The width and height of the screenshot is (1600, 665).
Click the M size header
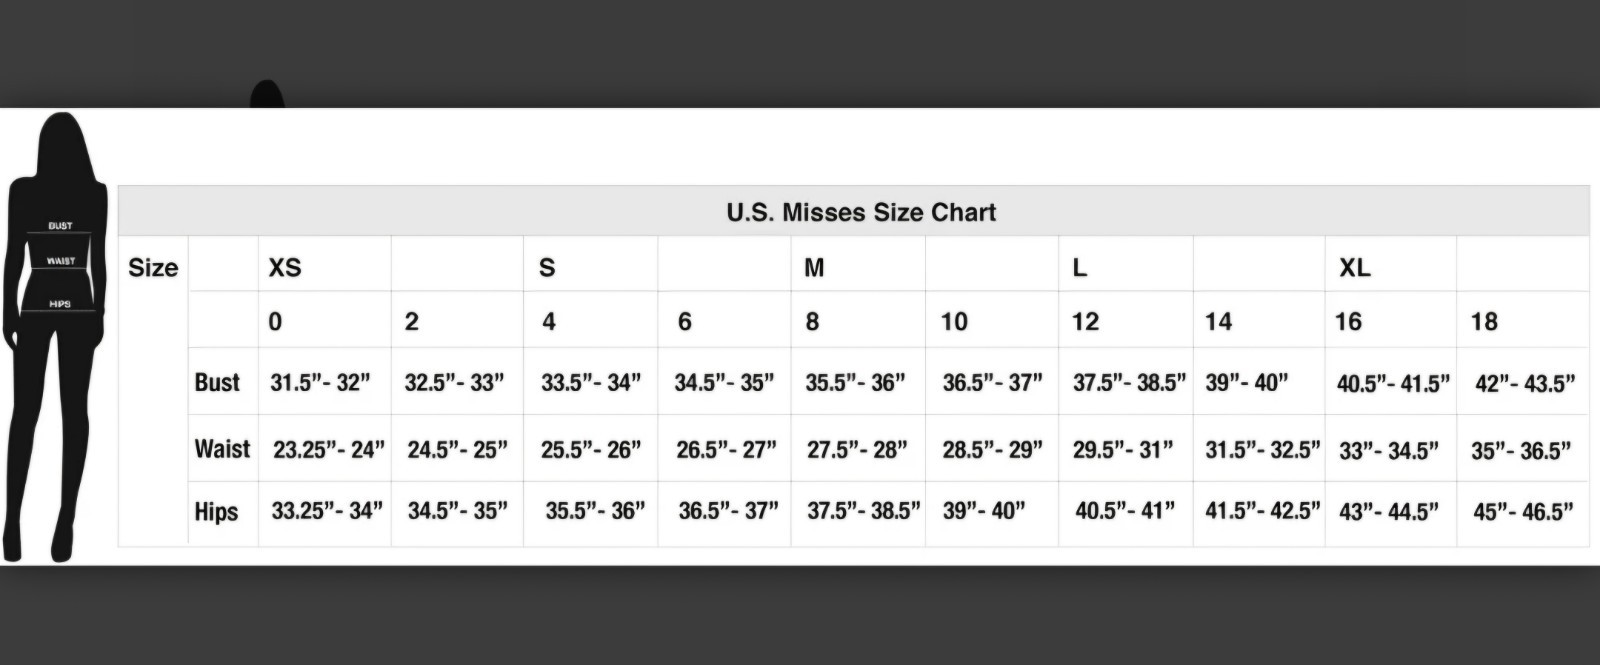pos(814,267)
